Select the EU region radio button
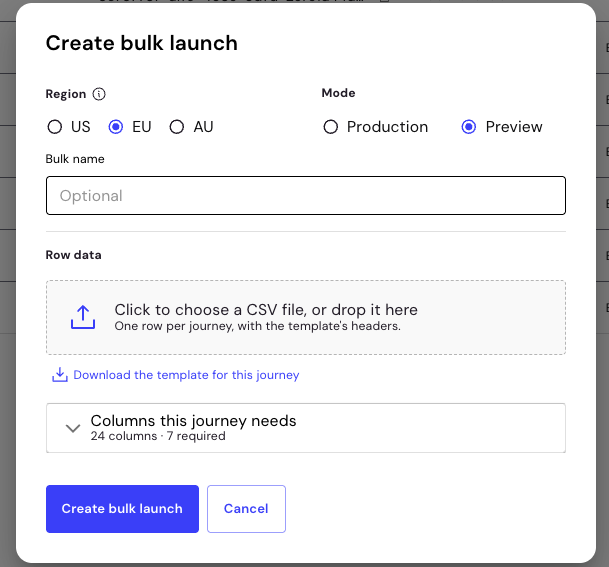 point(116,127)
